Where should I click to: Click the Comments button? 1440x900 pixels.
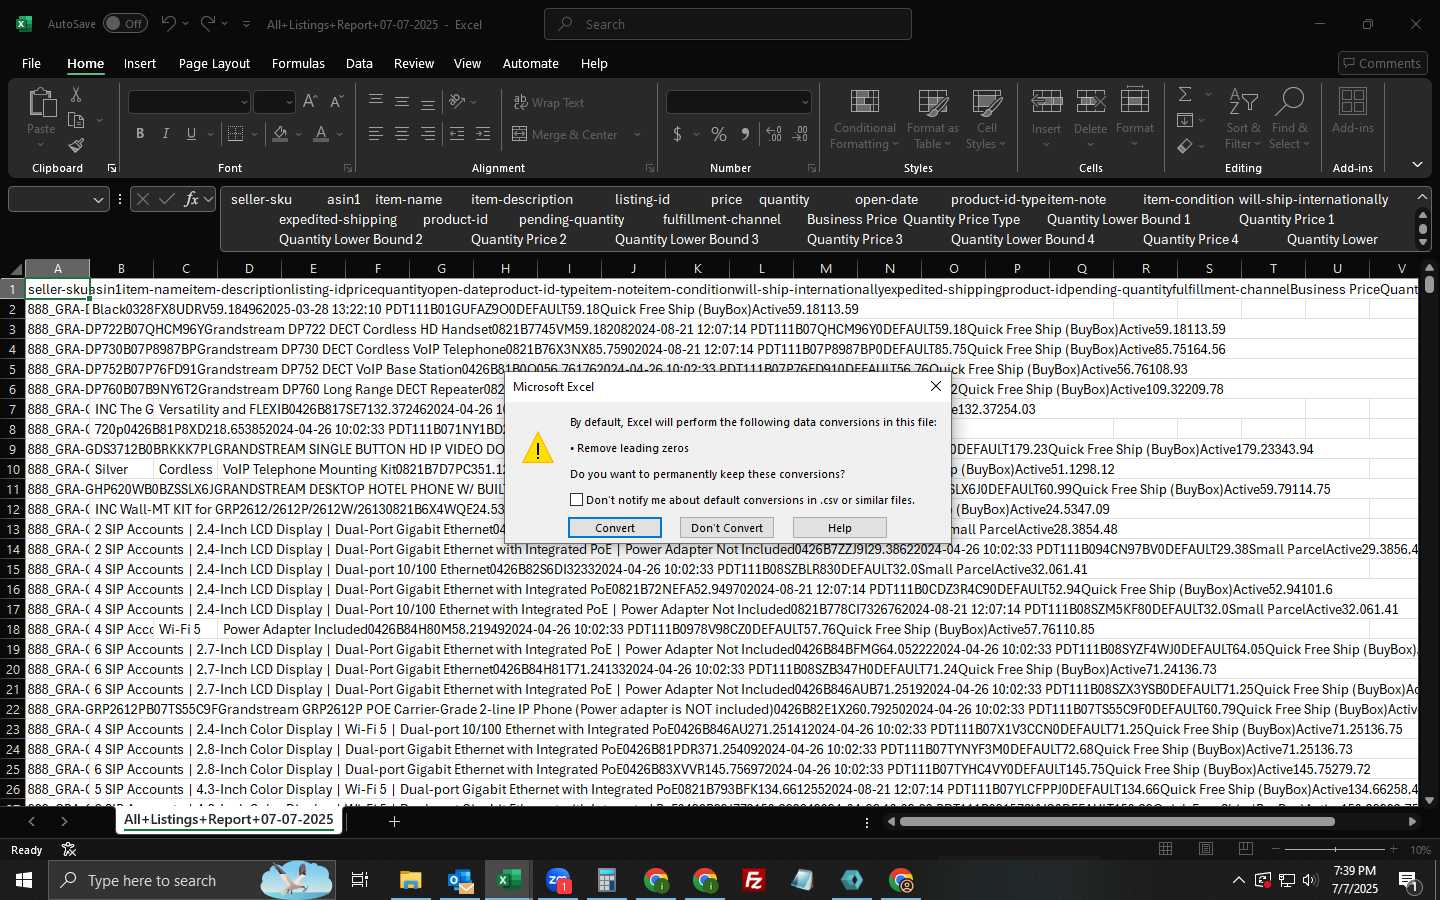tap(1382, 63)
